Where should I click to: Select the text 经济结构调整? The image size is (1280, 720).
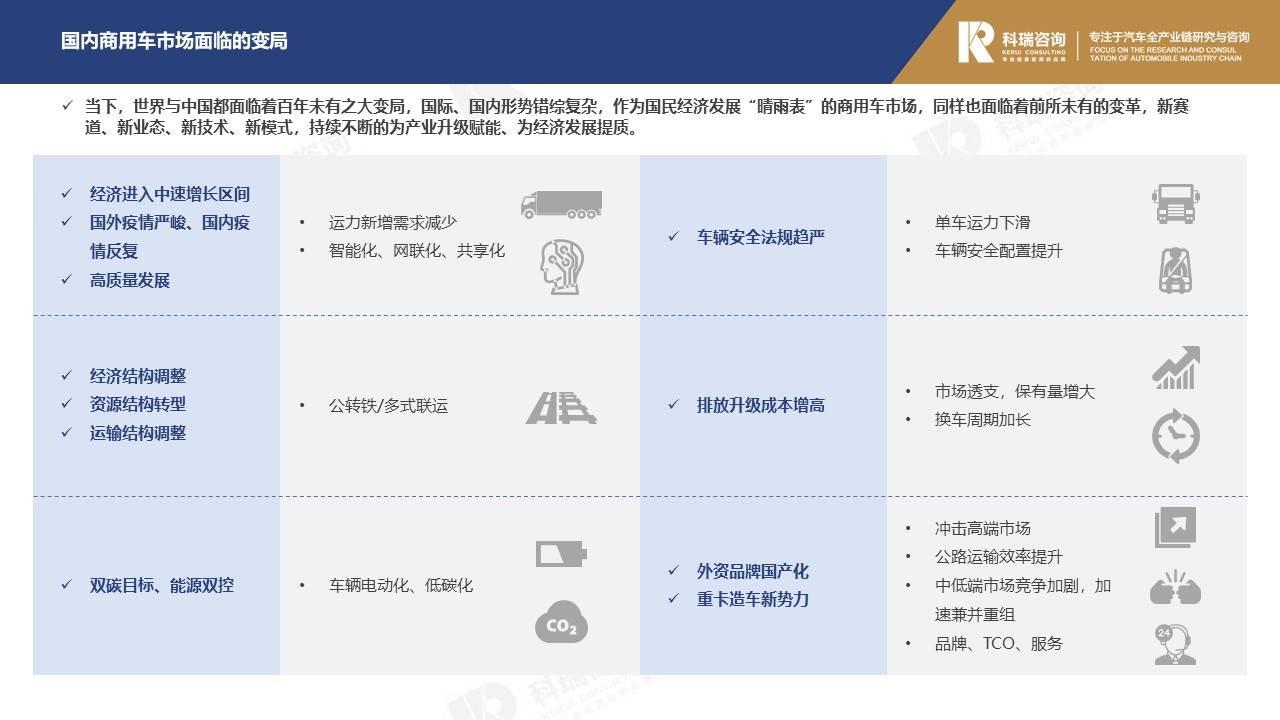tap(138, 376)
